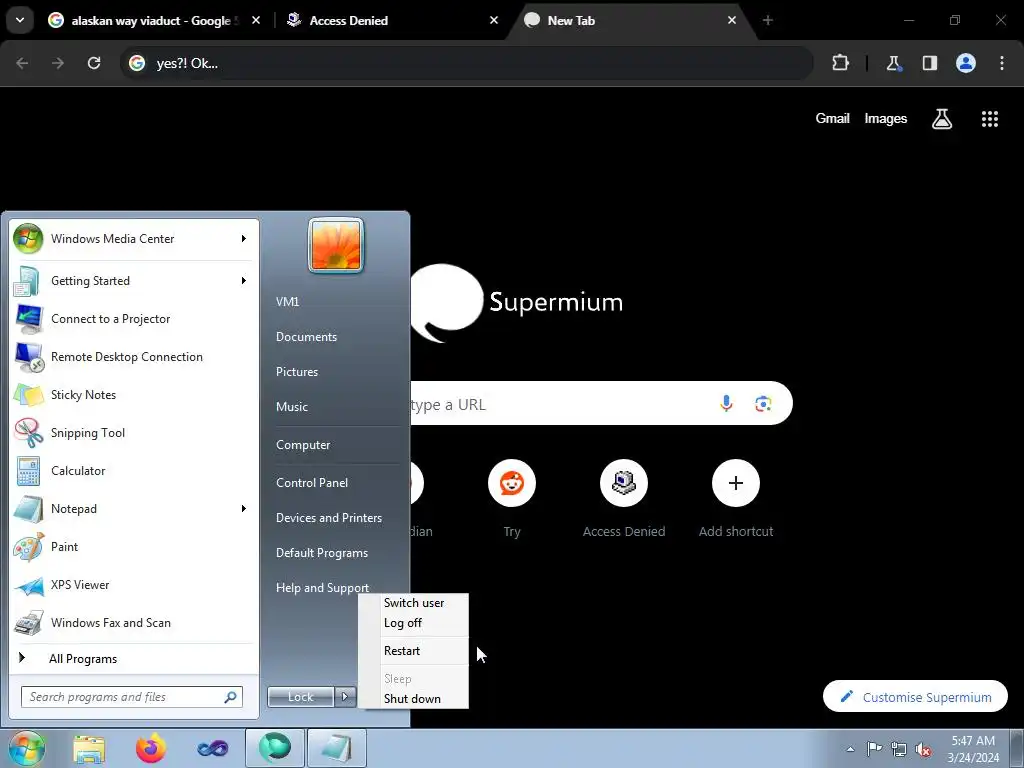Open File Explorer from the taskbar
1024x768 pixels.
[x=89, y=748]
